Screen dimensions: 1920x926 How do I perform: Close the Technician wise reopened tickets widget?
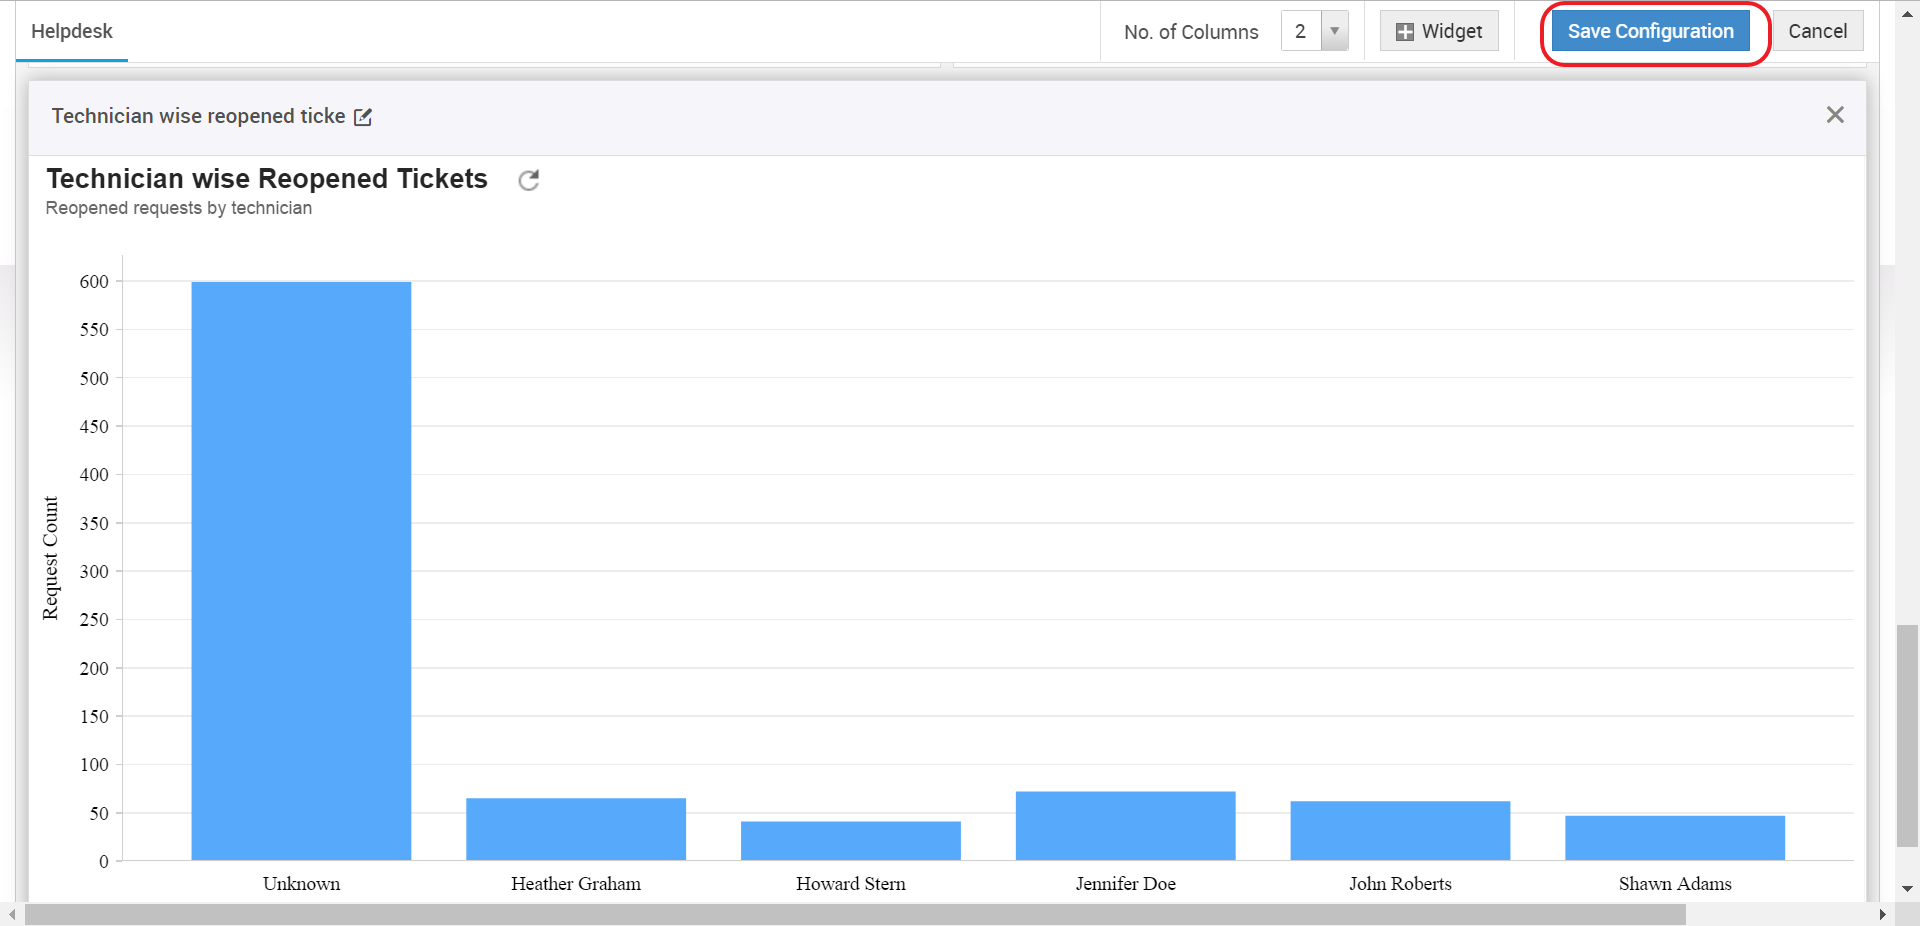[x=1834, y=115]
